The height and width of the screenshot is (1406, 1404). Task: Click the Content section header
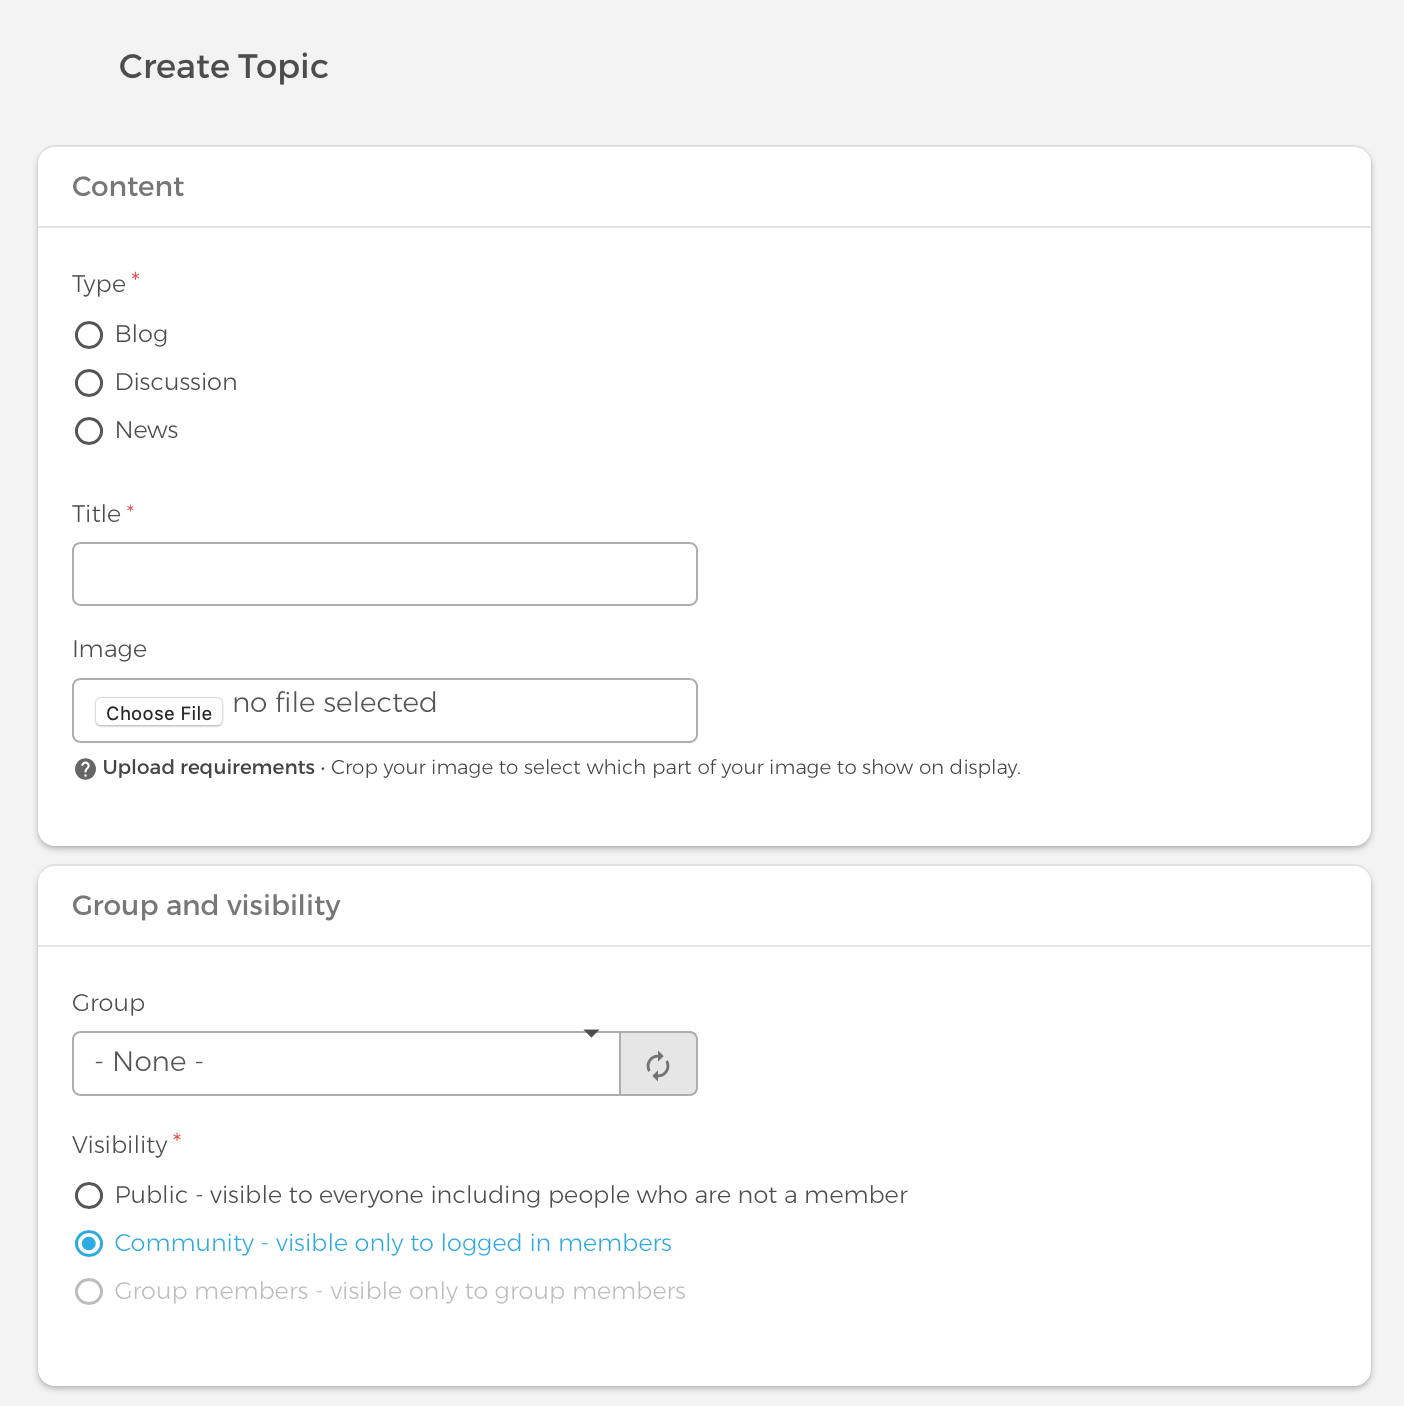click(128, 186)
